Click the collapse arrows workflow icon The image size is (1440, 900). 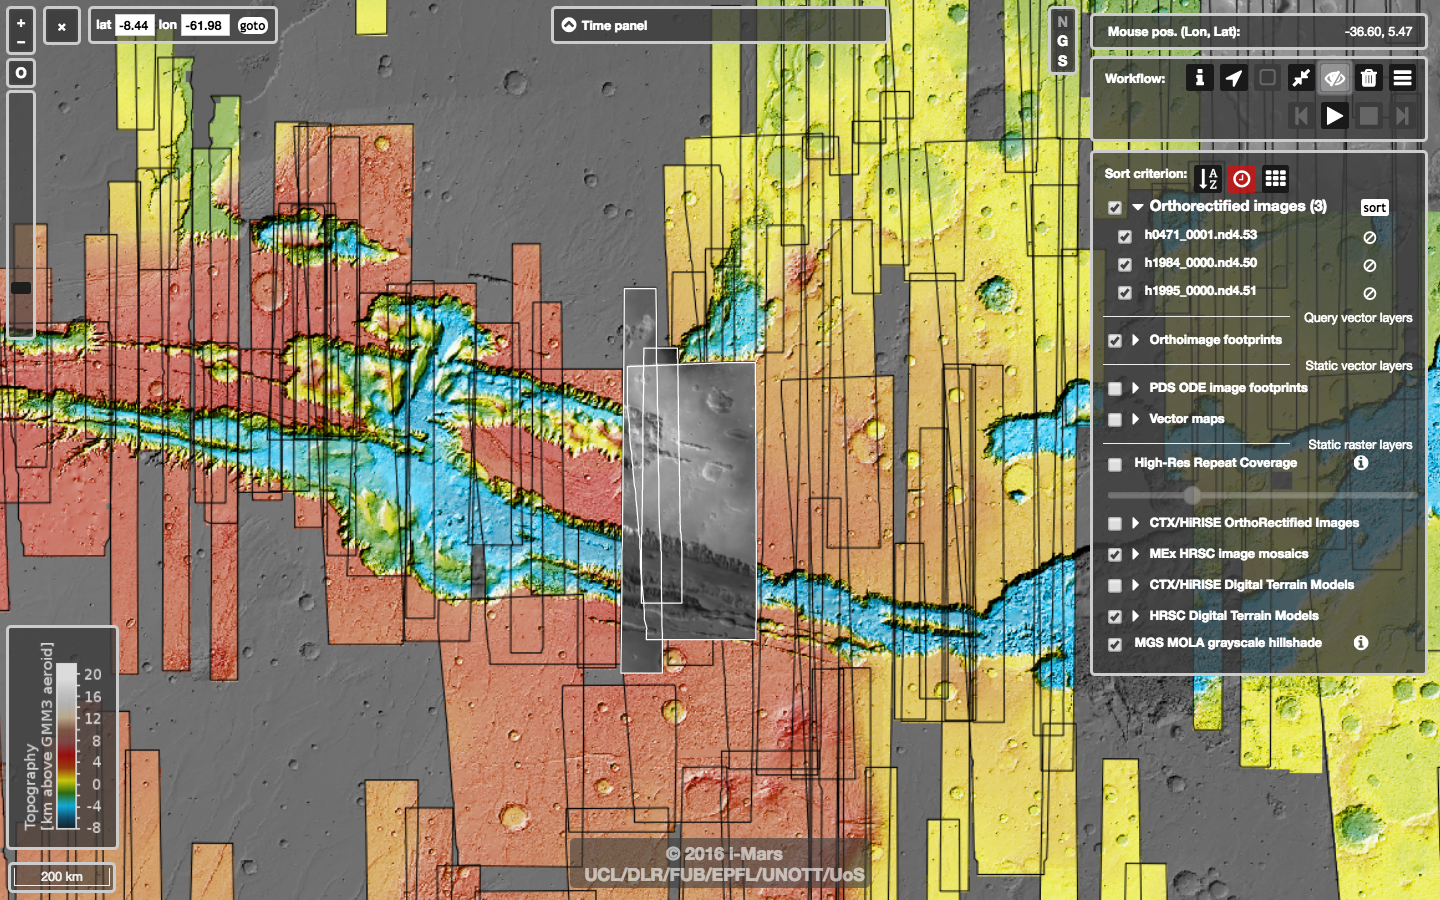(x=1301, y=78)
